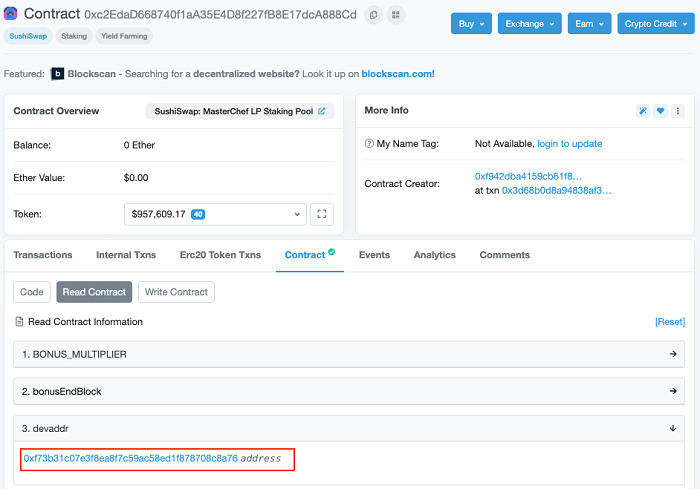Expand the Crypto Credit dropdown

(654, 23)
